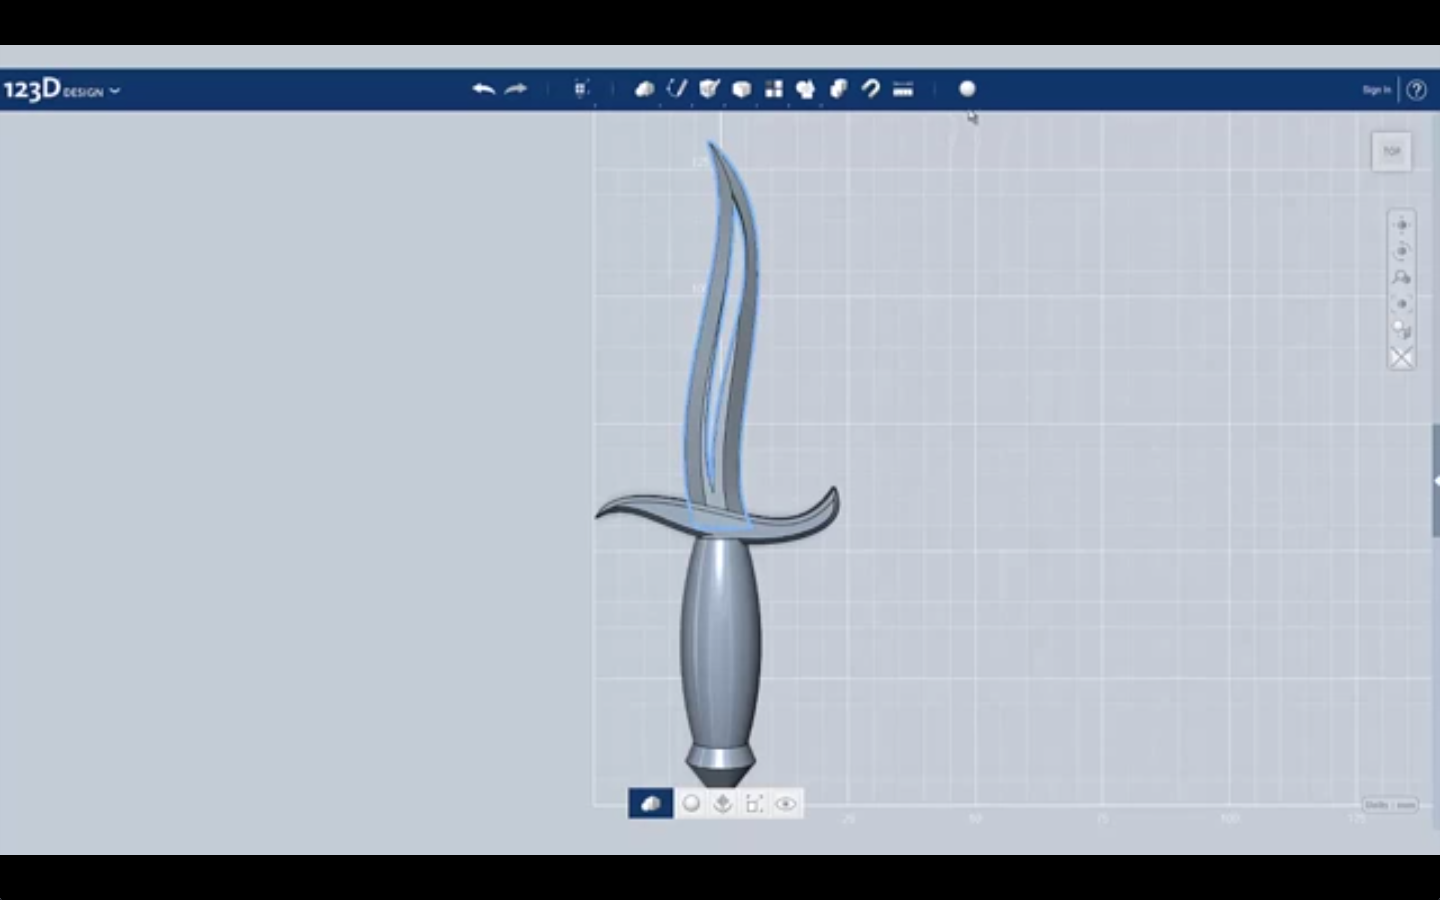Expand the collapsed right side panel arrow
The image size is (1440, 900).
[x=1436, y=481]
